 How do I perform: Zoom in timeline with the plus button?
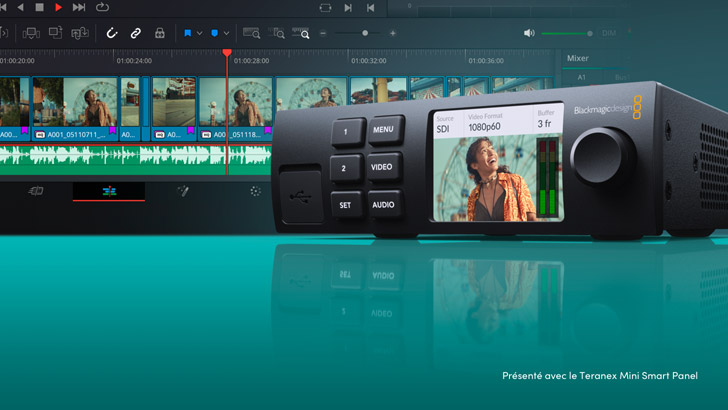[393, 33]
